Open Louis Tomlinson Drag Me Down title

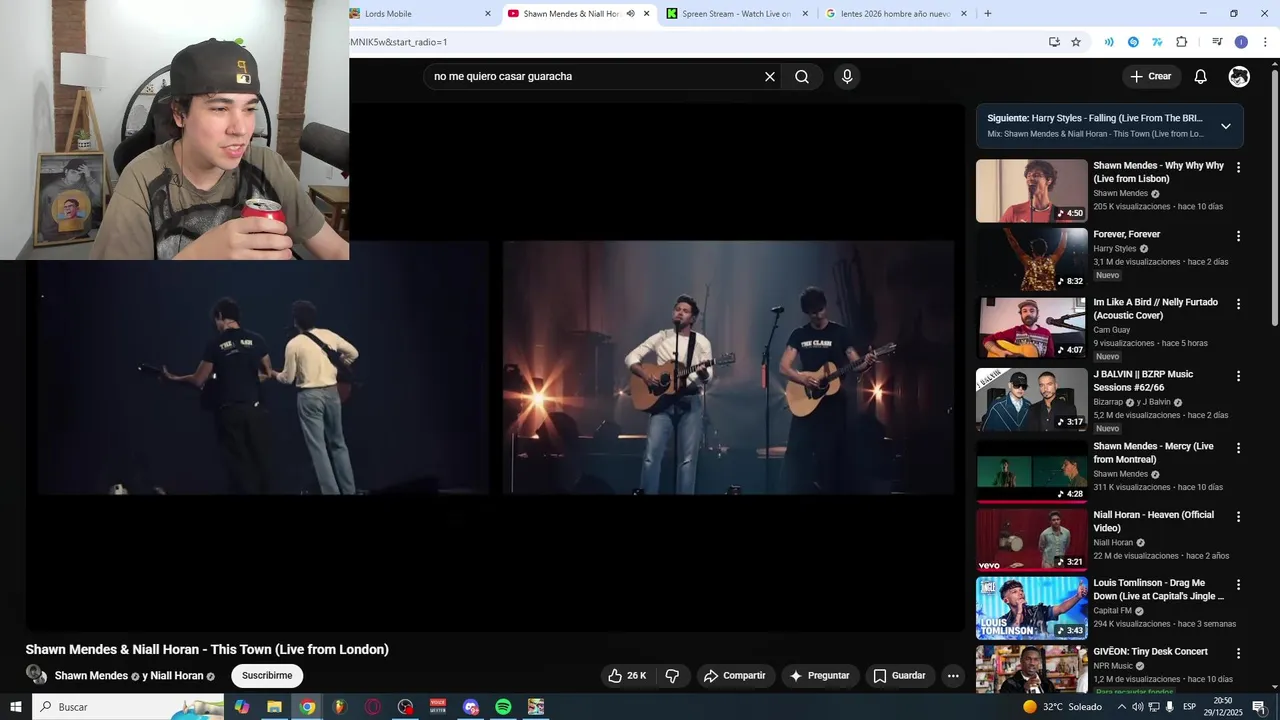[1158, 589]
